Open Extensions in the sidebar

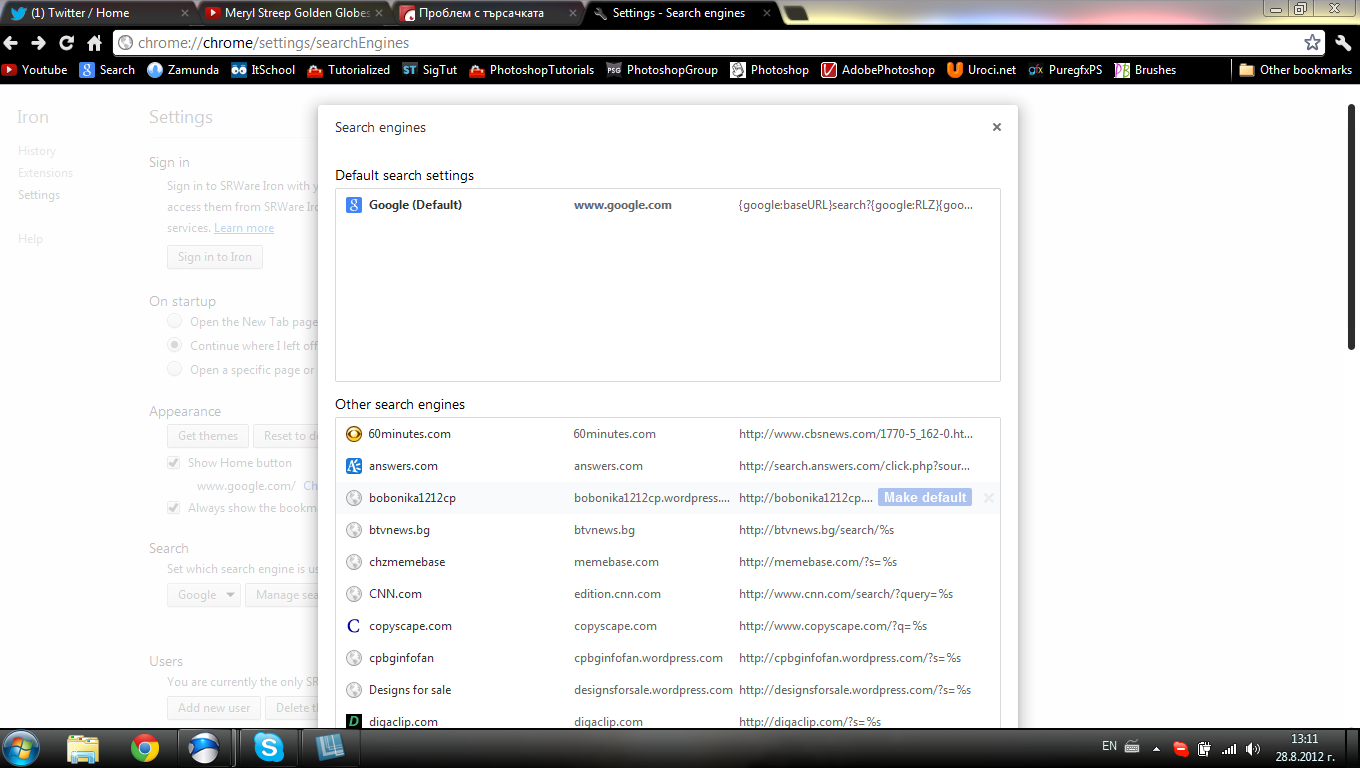45,173
